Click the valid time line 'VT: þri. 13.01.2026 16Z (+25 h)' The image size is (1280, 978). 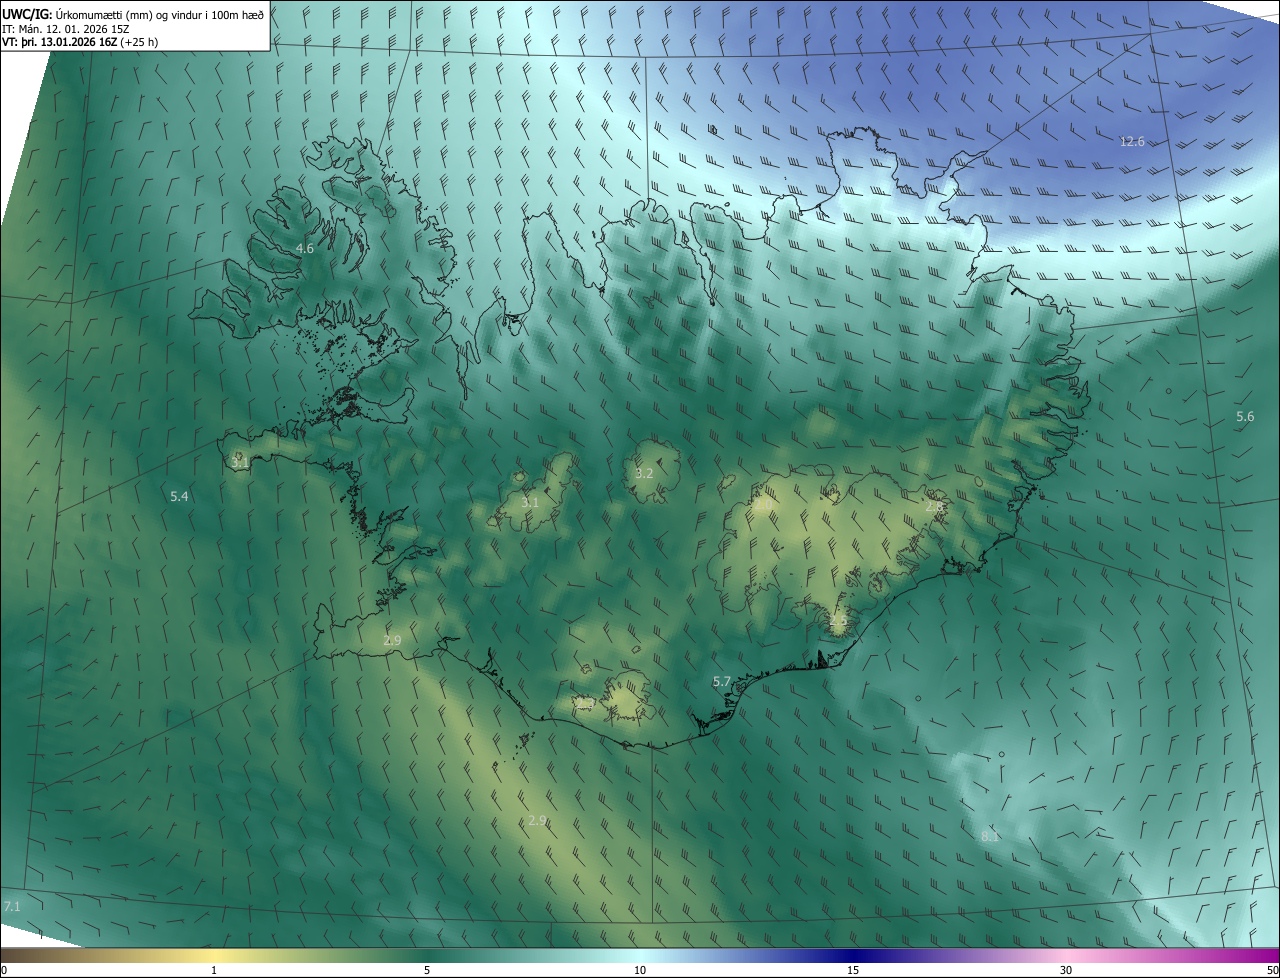tap(80, 42)
